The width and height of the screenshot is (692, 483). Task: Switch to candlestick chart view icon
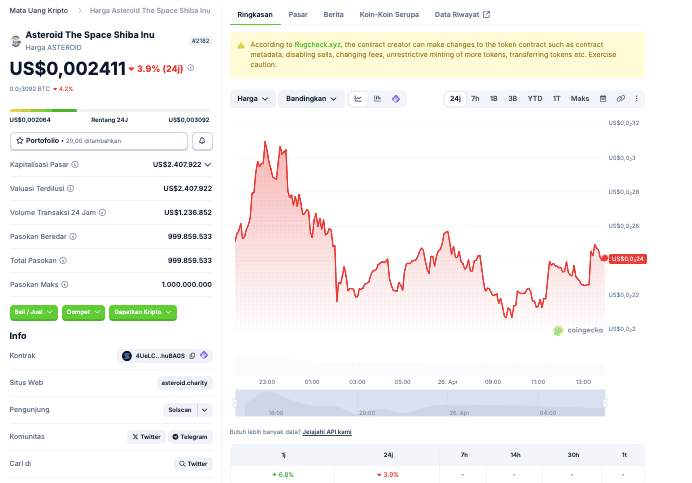377,99
